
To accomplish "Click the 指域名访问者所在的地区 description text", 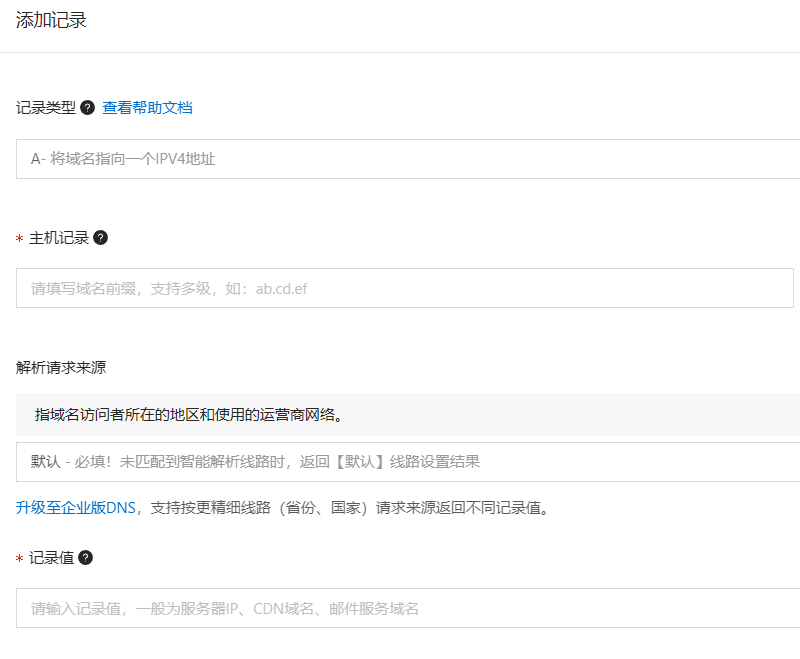I will pos(189,415).
